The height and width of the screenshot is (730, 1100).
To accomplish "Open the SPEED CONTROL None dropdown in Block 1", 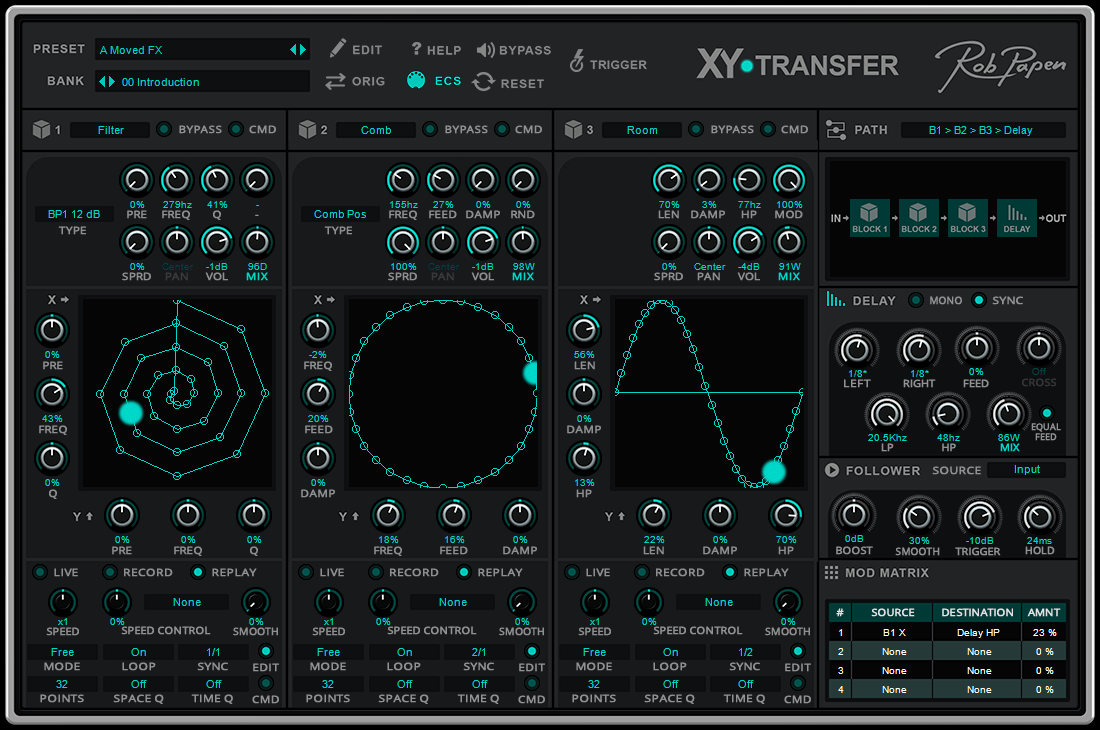I will pyautogui.click(x=185, y=601).
